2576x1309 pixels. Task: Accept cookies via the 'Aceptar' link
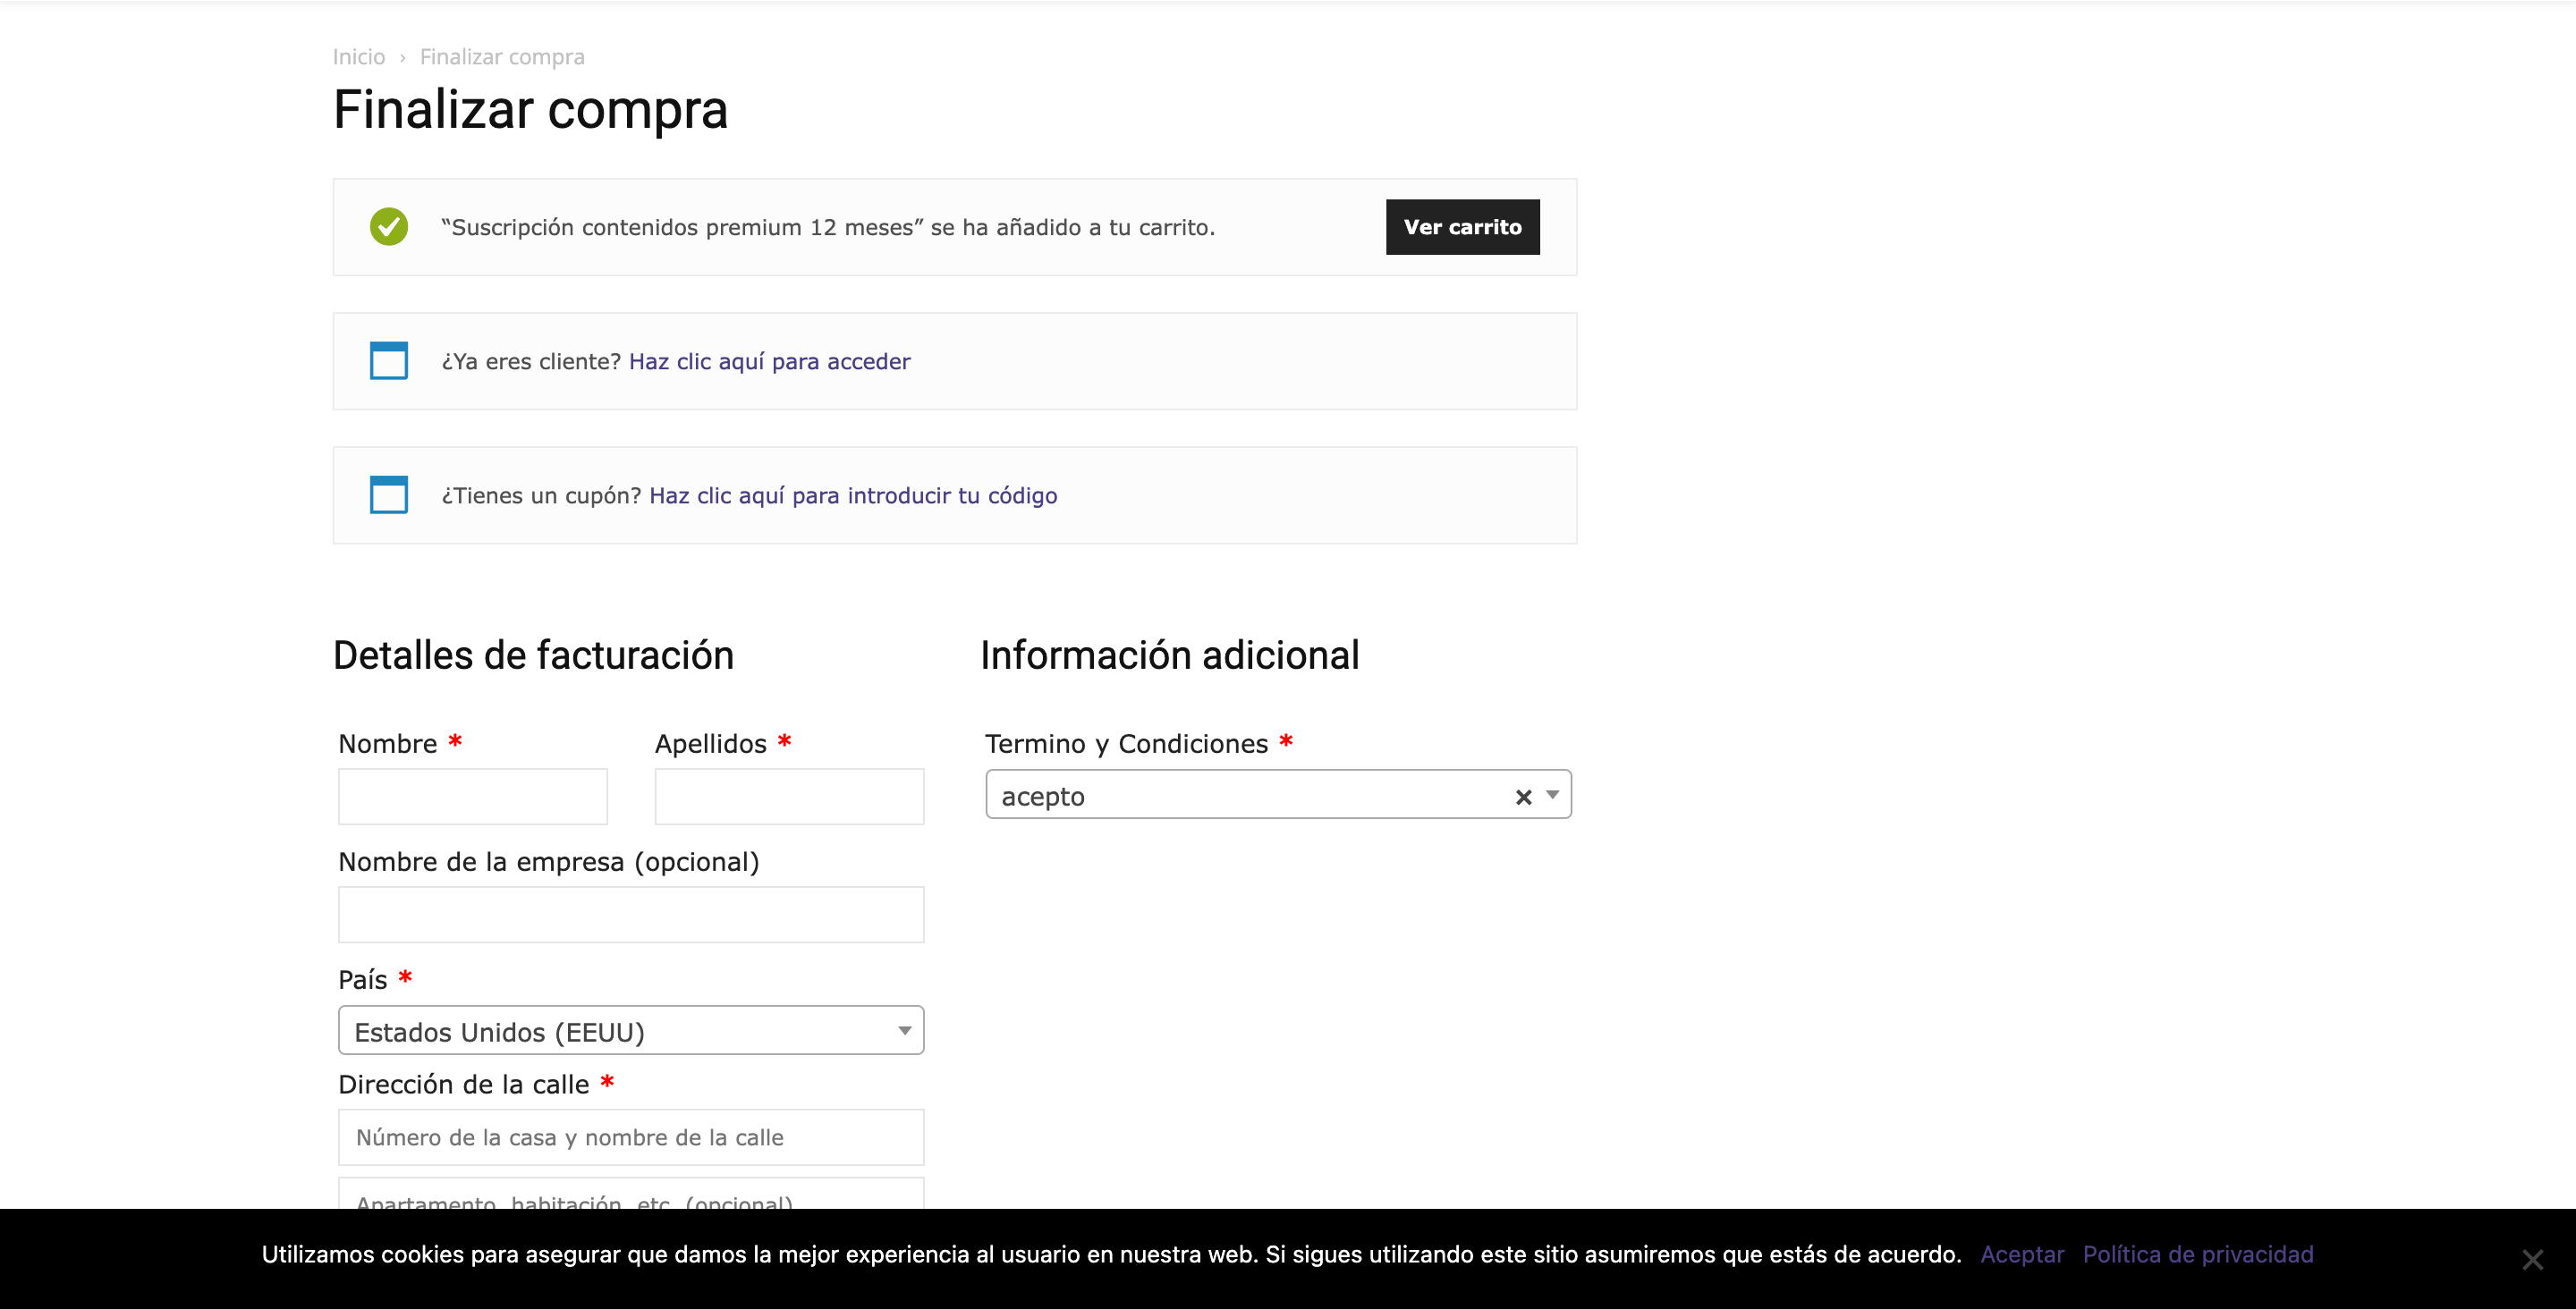pos(2022,1255)
